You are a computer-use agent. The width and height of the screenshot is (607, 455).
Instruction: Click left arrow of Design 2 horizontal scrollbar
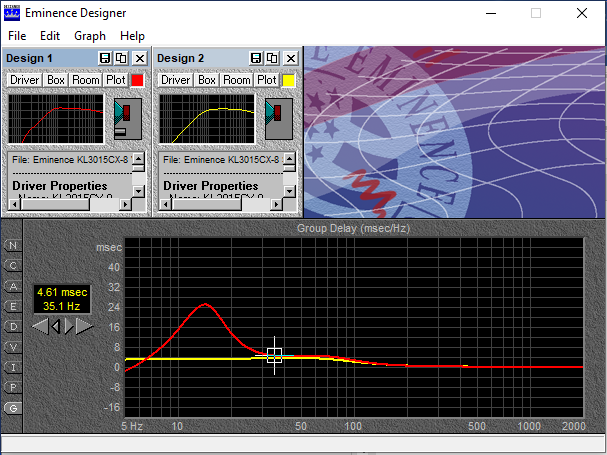click(x=166, y=204)
